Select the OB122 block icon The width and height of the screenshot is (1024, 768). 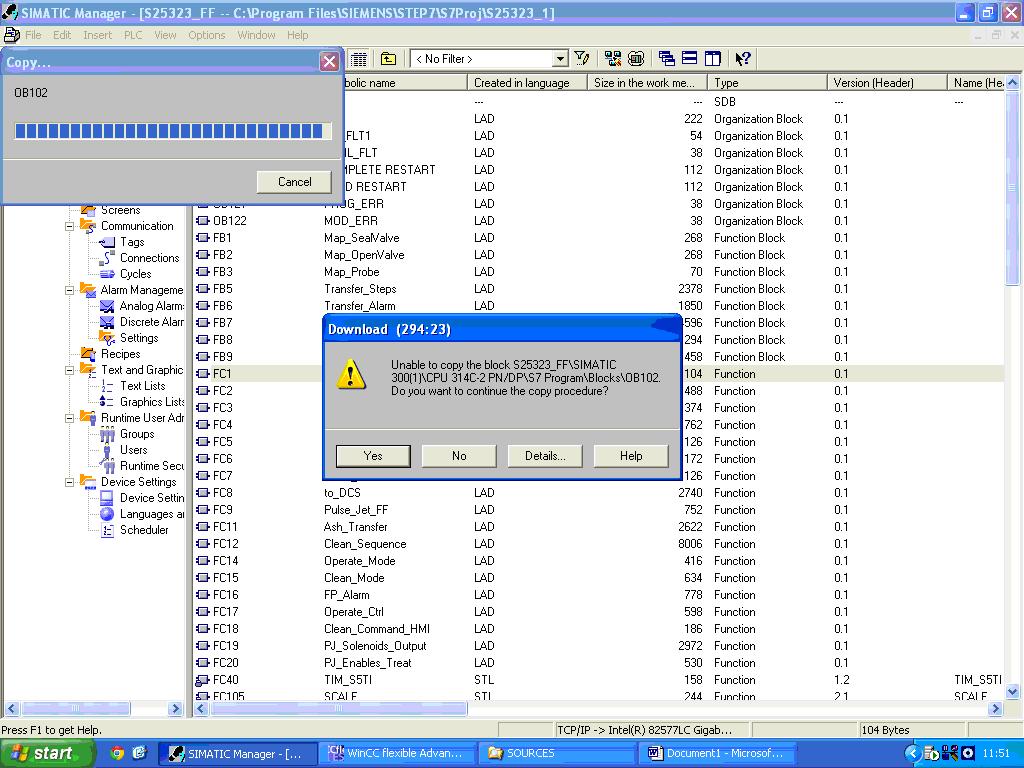click(x=203, y=221)
